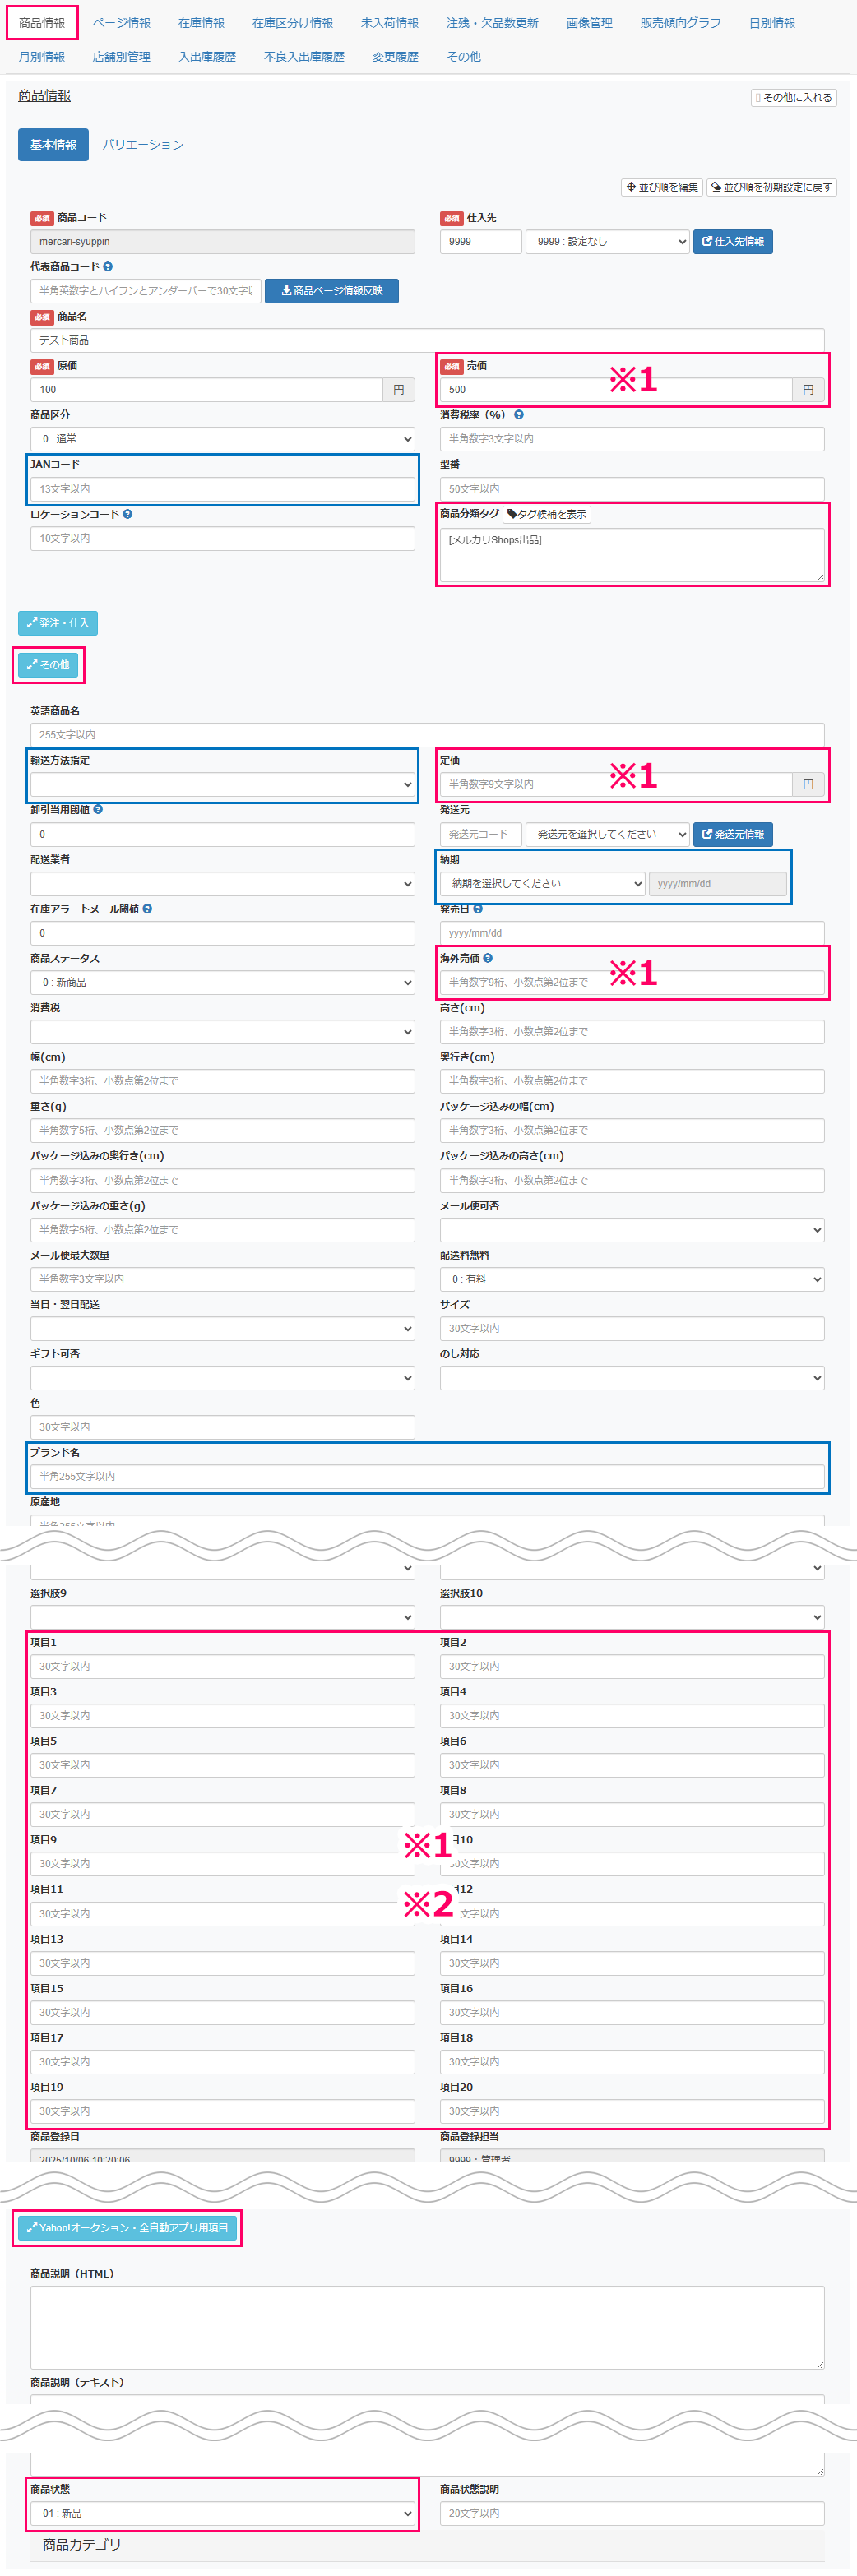Image resolution: width=857 pixels, height=2576 pixels.
Task: Click help icon next to ロケーションコード
Action: pyautogui.click(x=128, y=514)
